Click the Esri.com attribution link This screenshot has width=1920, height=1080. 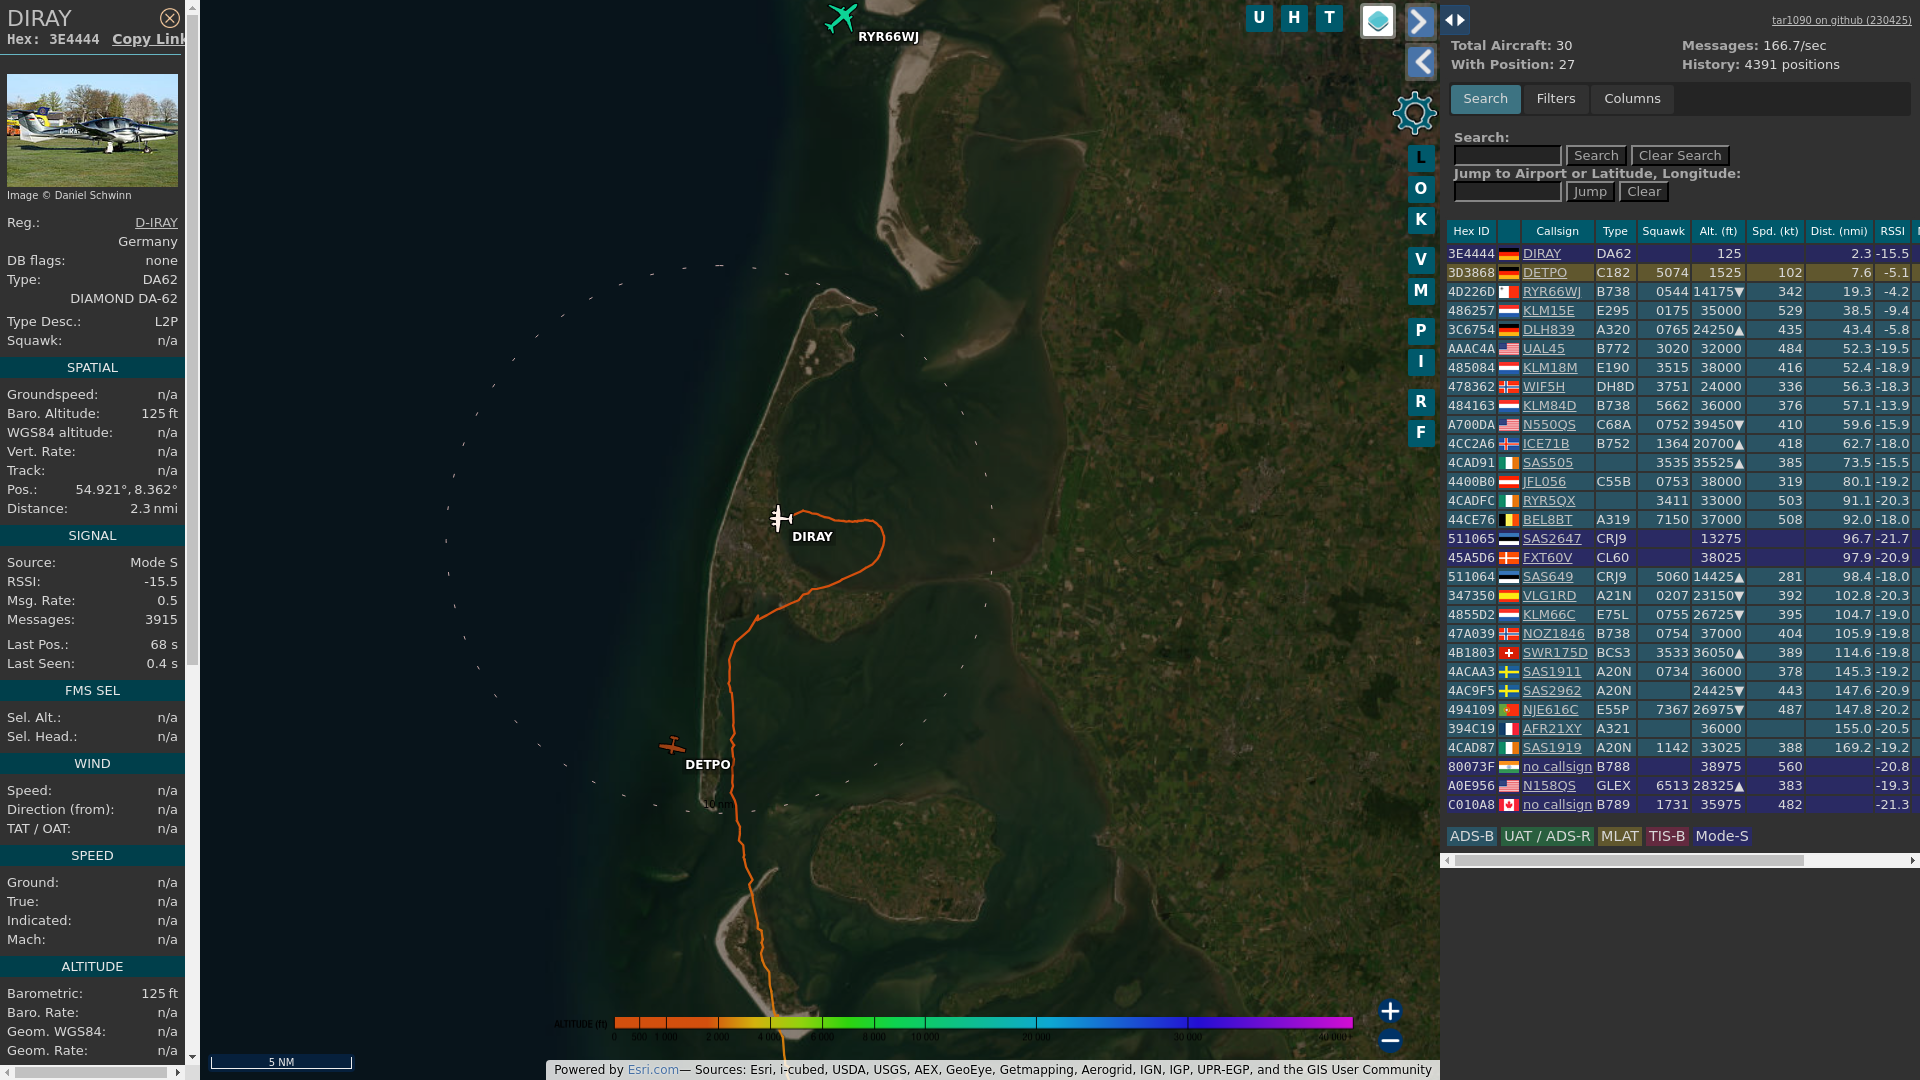click(x=653, y=1070)
